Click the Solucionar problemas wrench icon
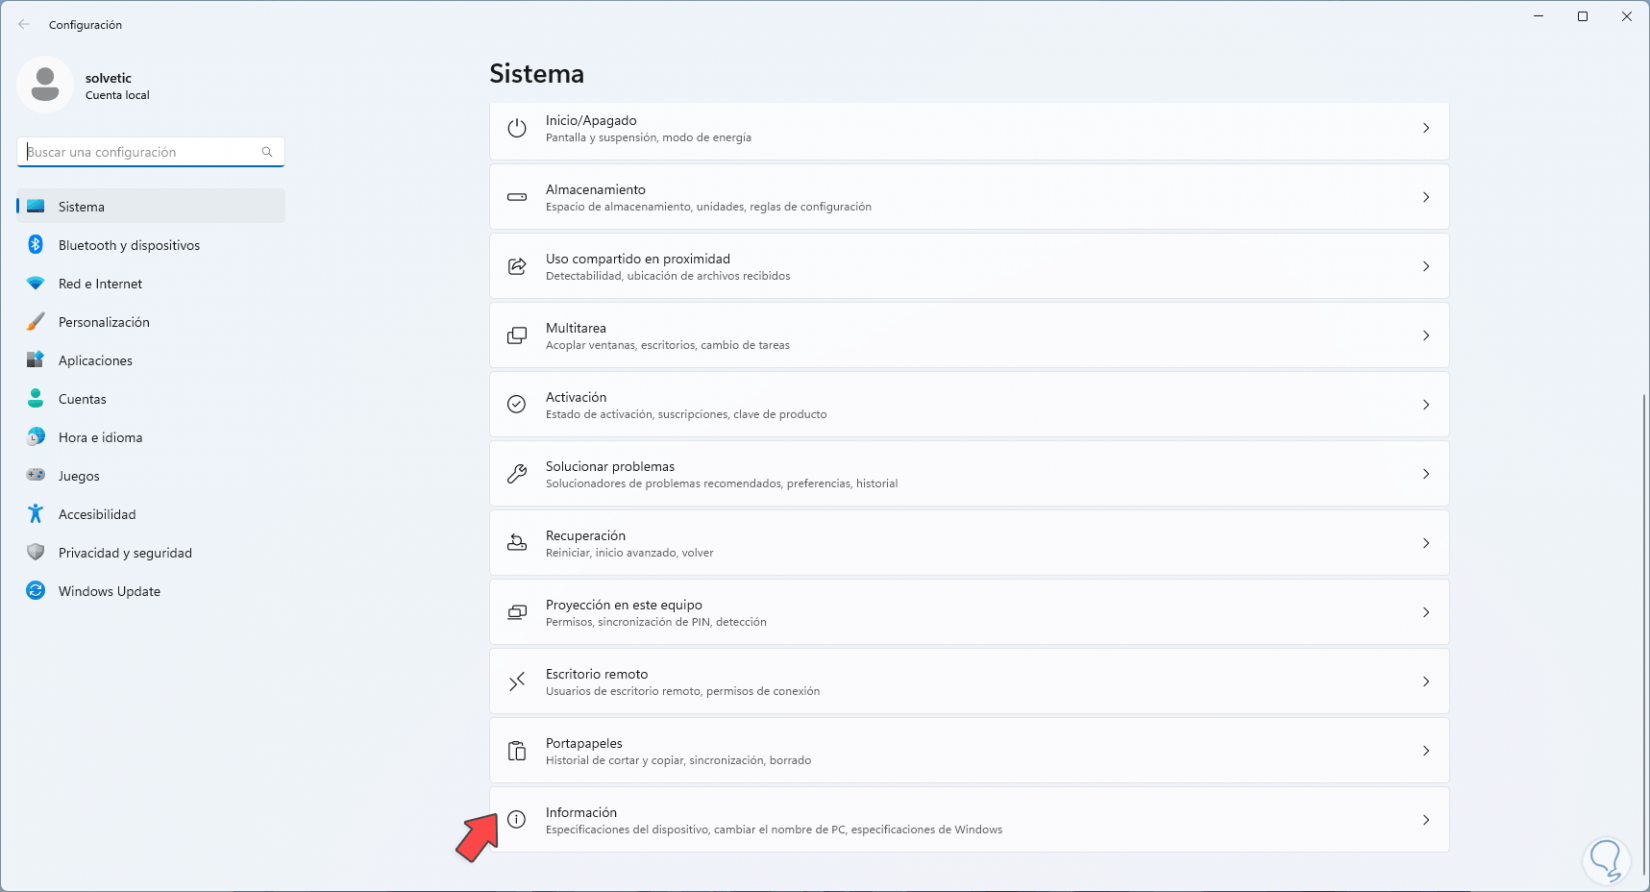The image size is (1650, 892). tap(517, 474)
